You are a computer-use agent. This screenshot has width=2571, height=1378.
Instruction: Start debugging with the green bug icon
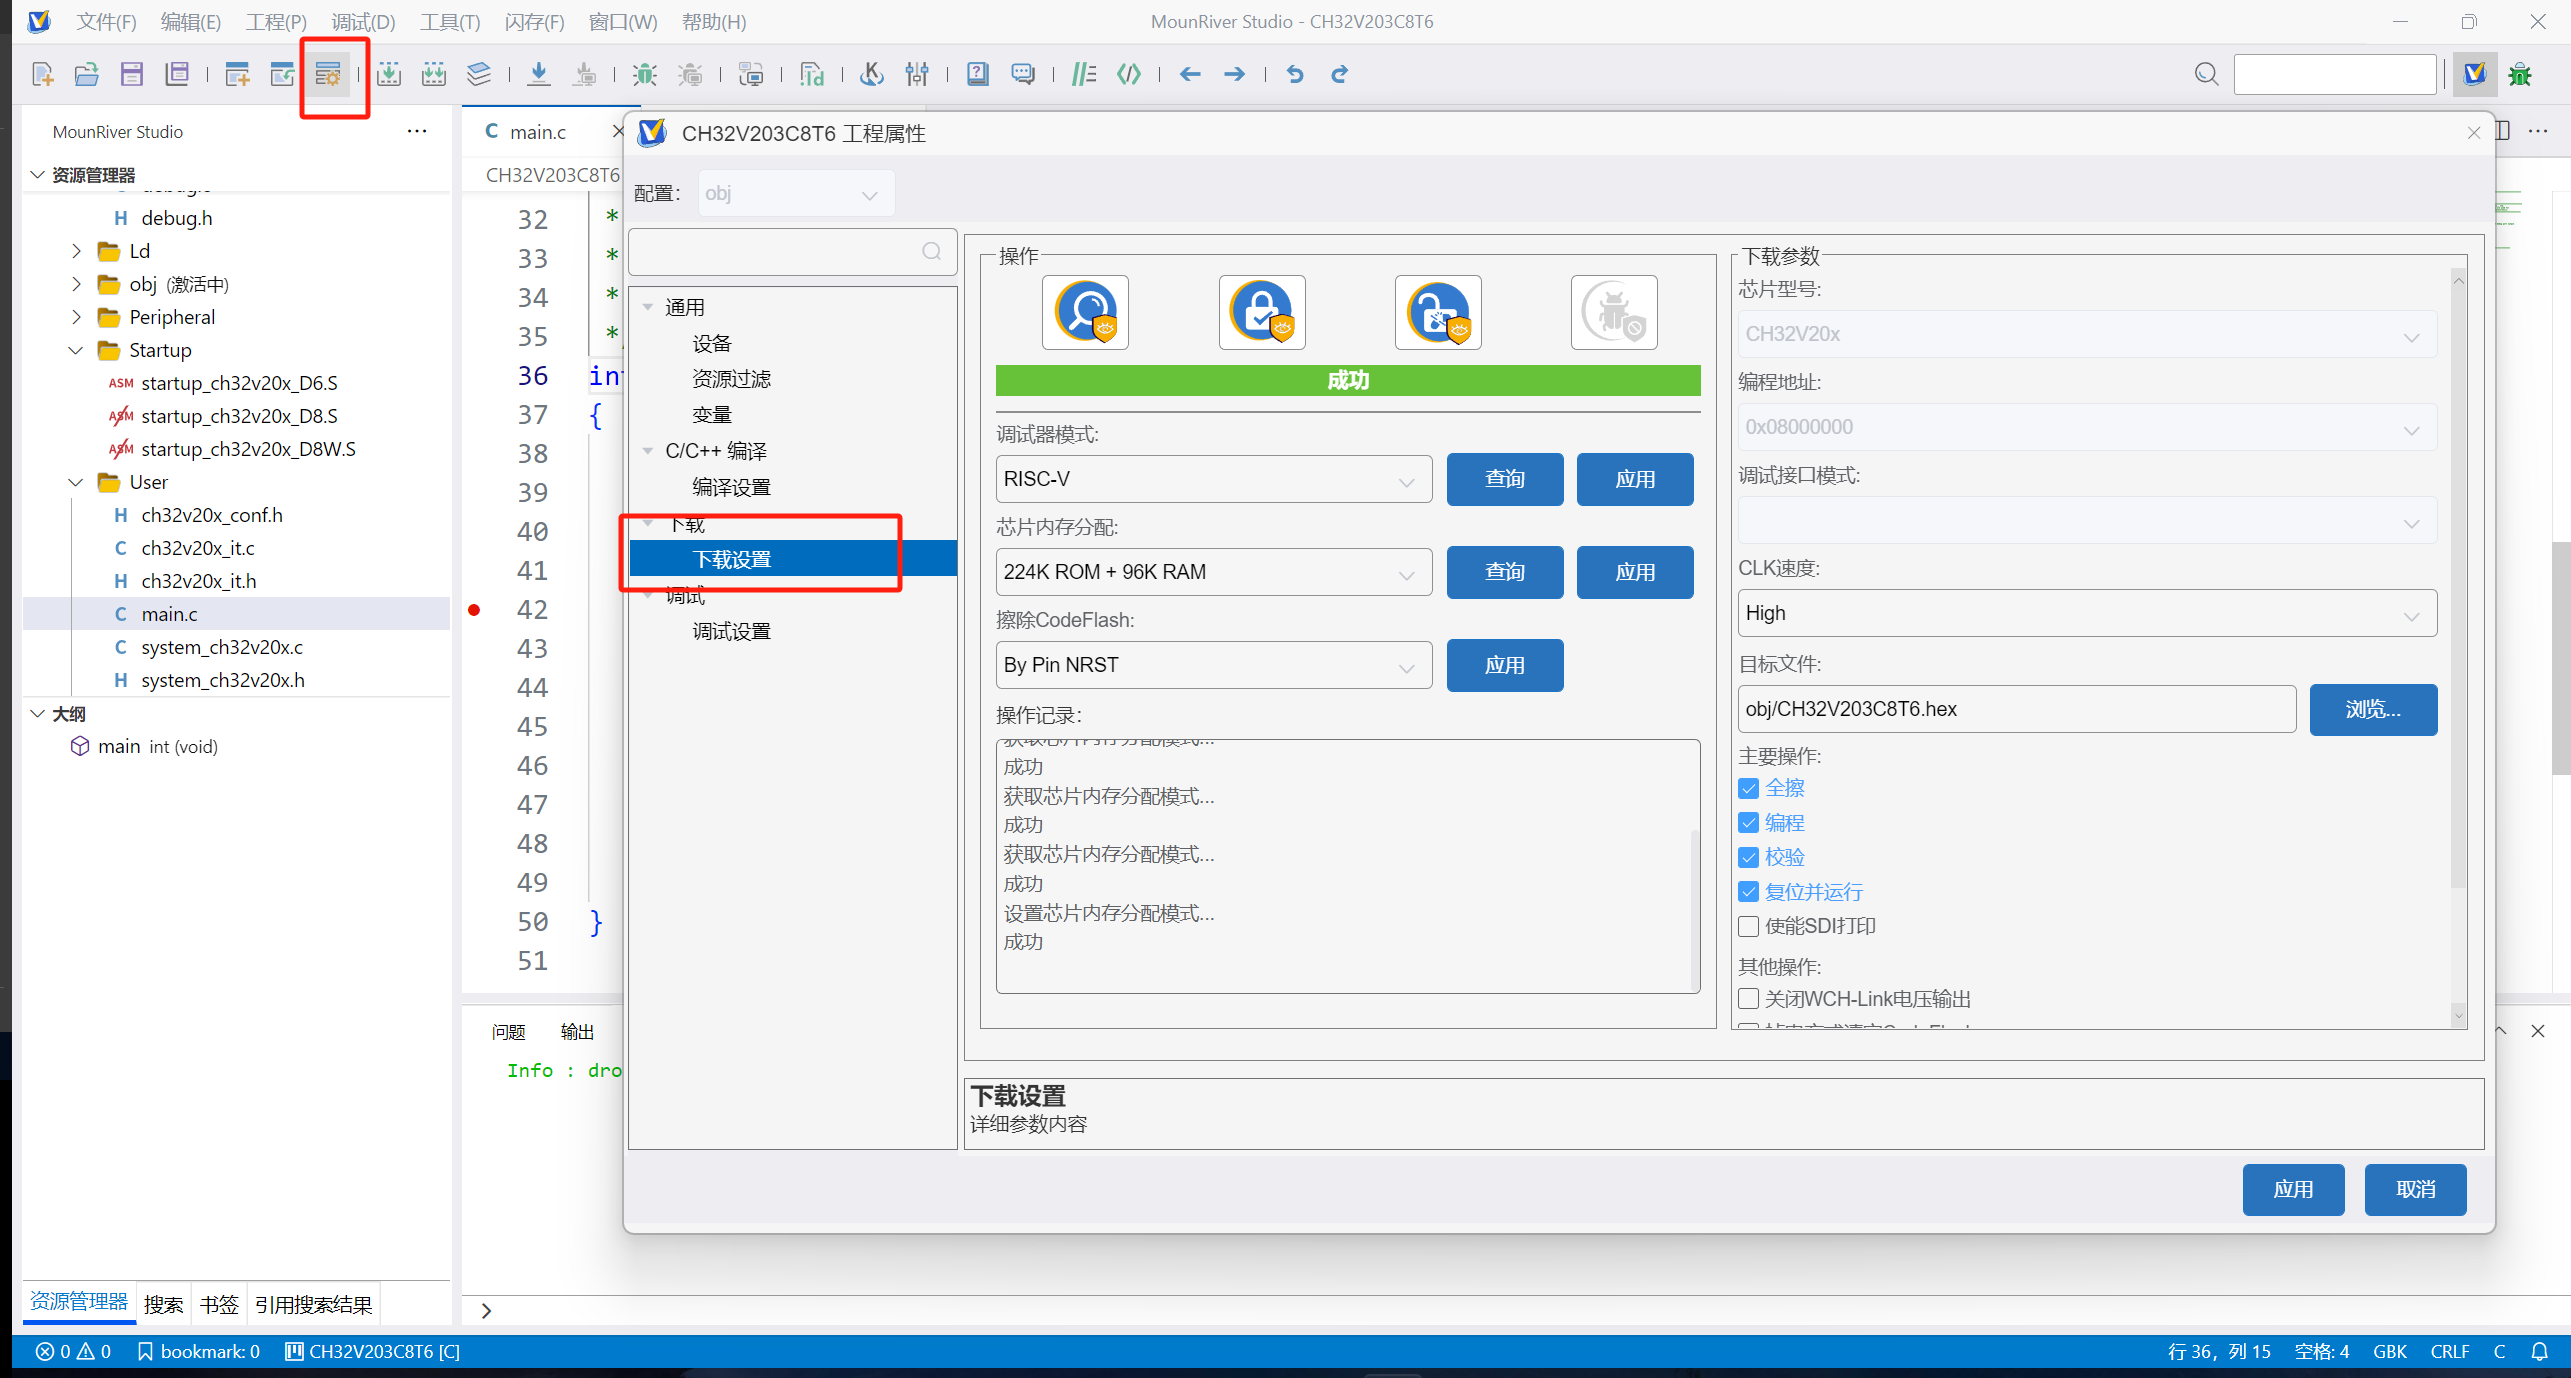(x=645, y=74)
